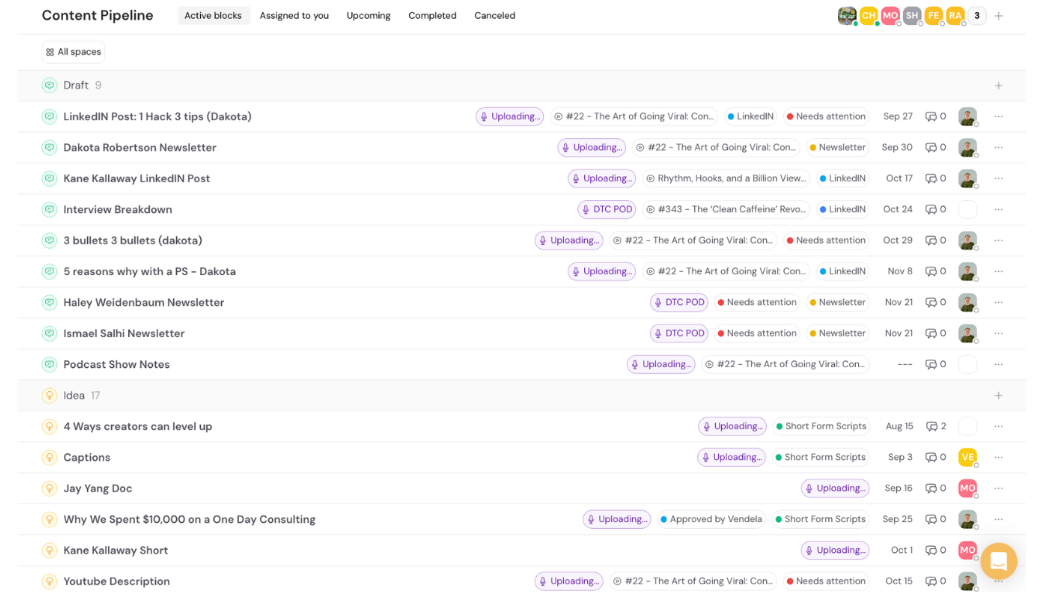Open more options for Captions row
This screenshot has width=1042, height=592.
coord(998,457)
